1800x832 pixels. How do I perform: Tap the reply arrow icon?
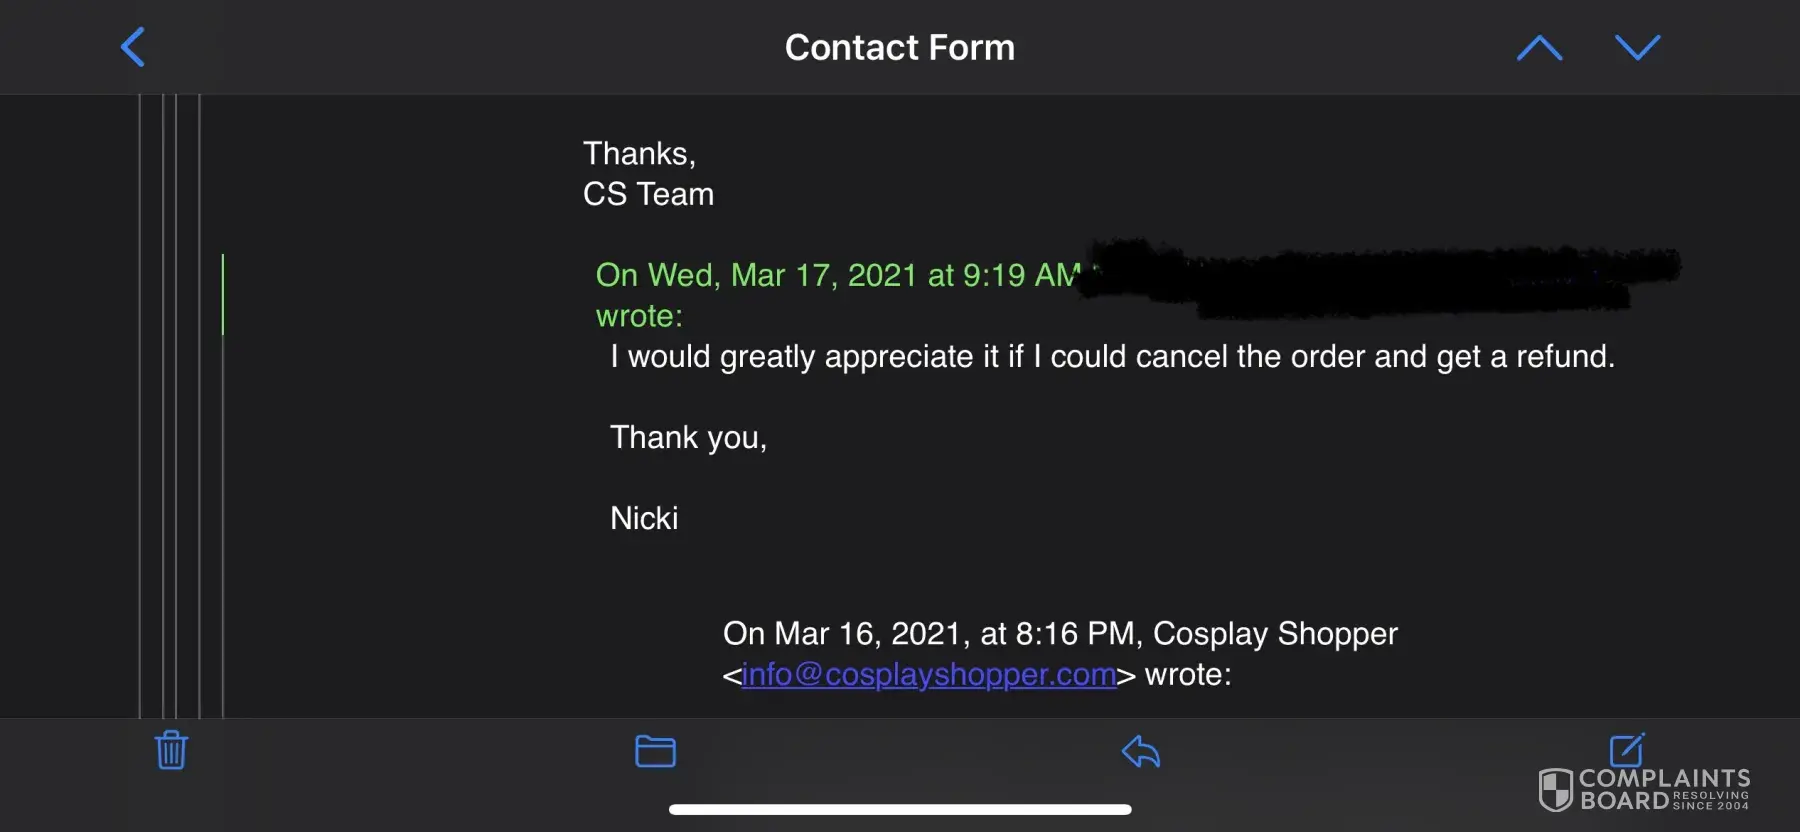tap(1141, 751)
